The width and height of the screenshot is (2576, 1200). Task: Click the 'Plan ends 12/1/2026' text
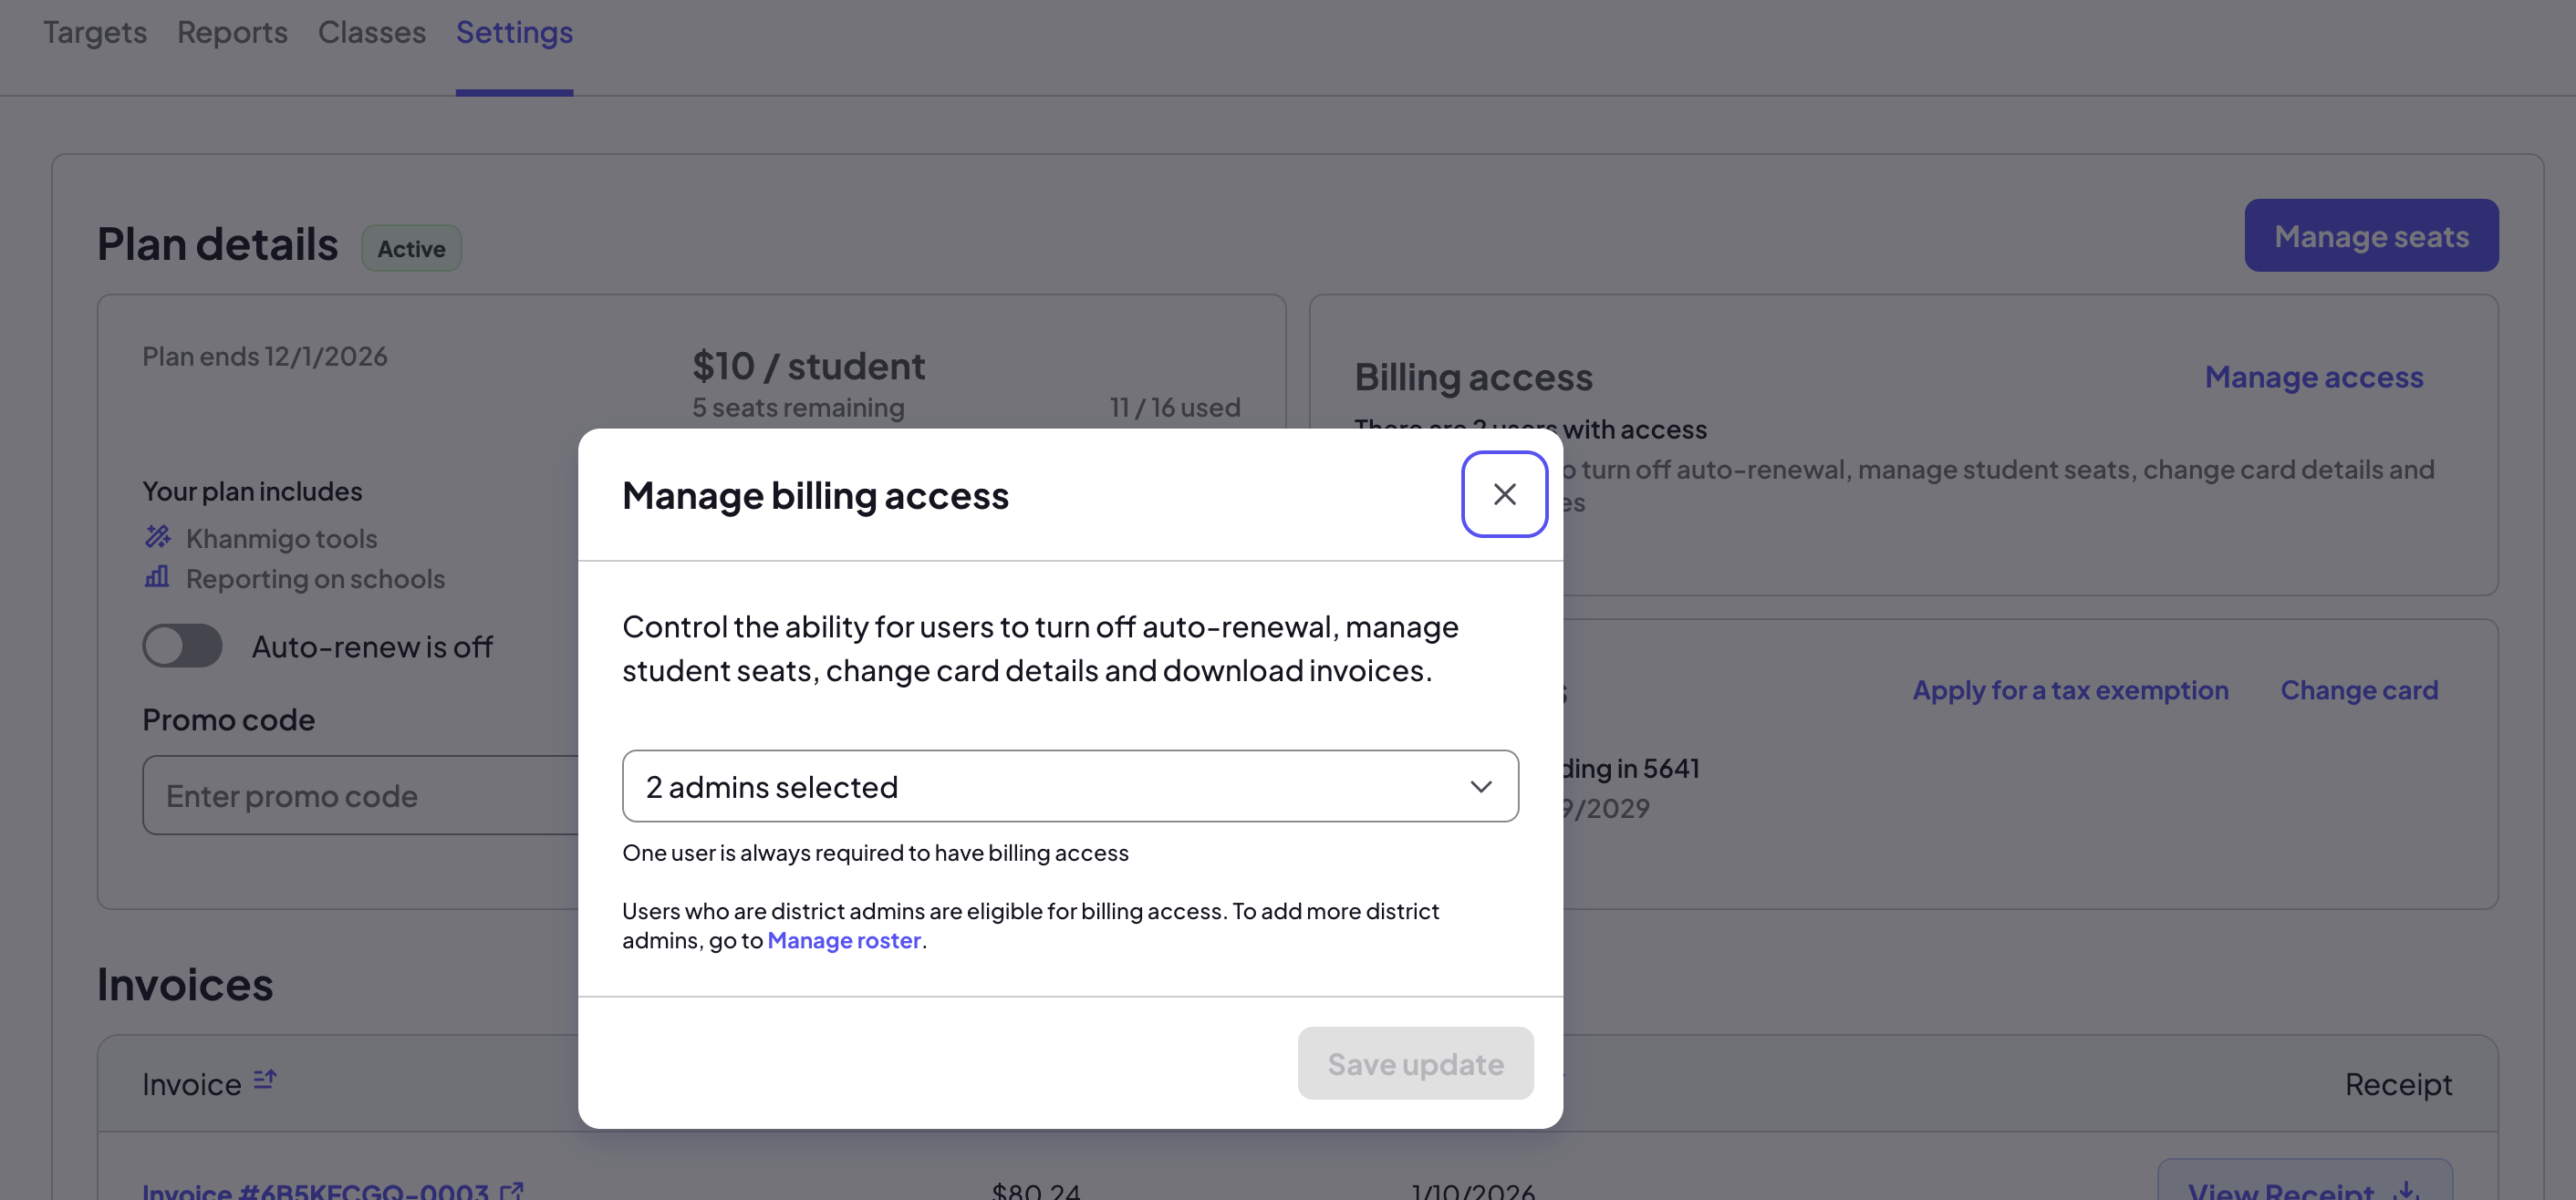(265, 356)
